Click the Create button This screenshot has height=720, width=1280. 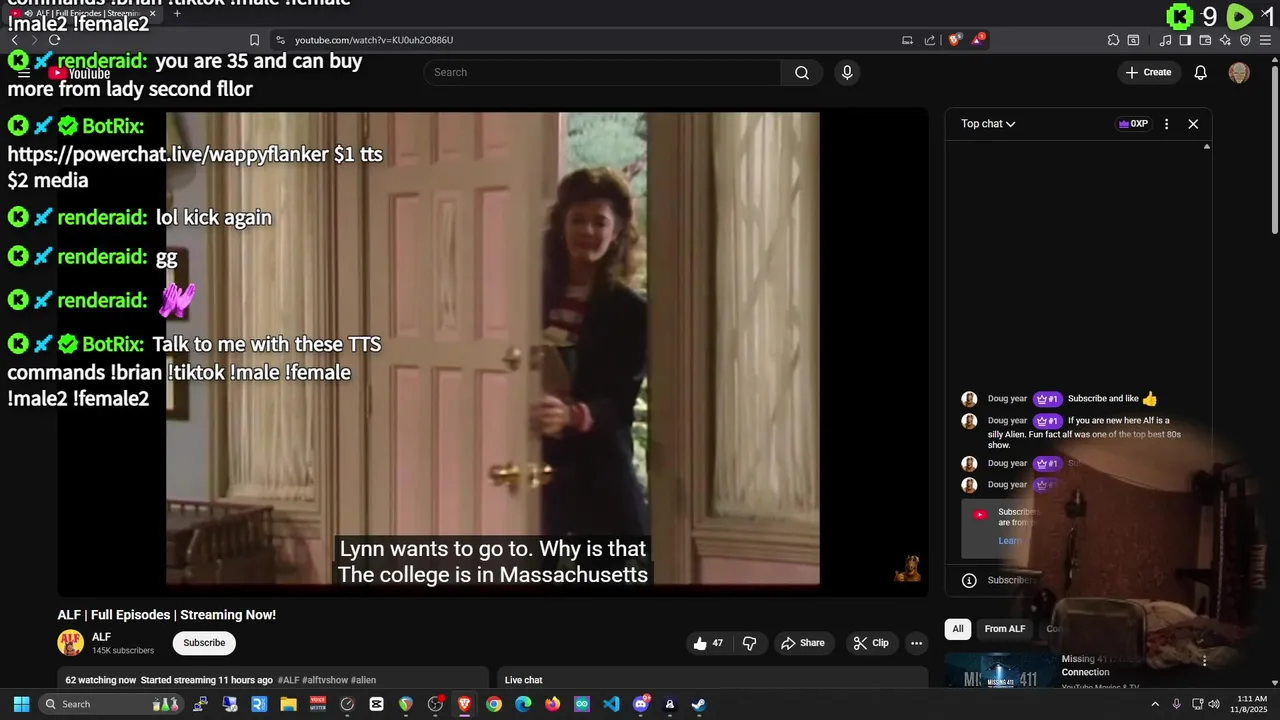coord(1148,72)
